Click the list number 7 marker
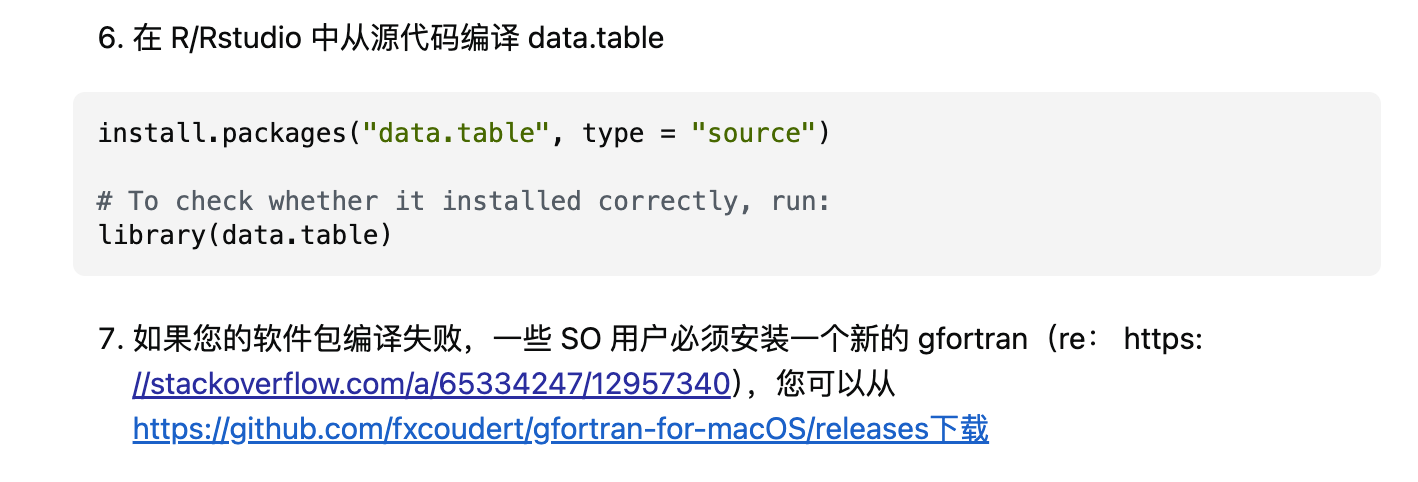 [x=110, y=340]
